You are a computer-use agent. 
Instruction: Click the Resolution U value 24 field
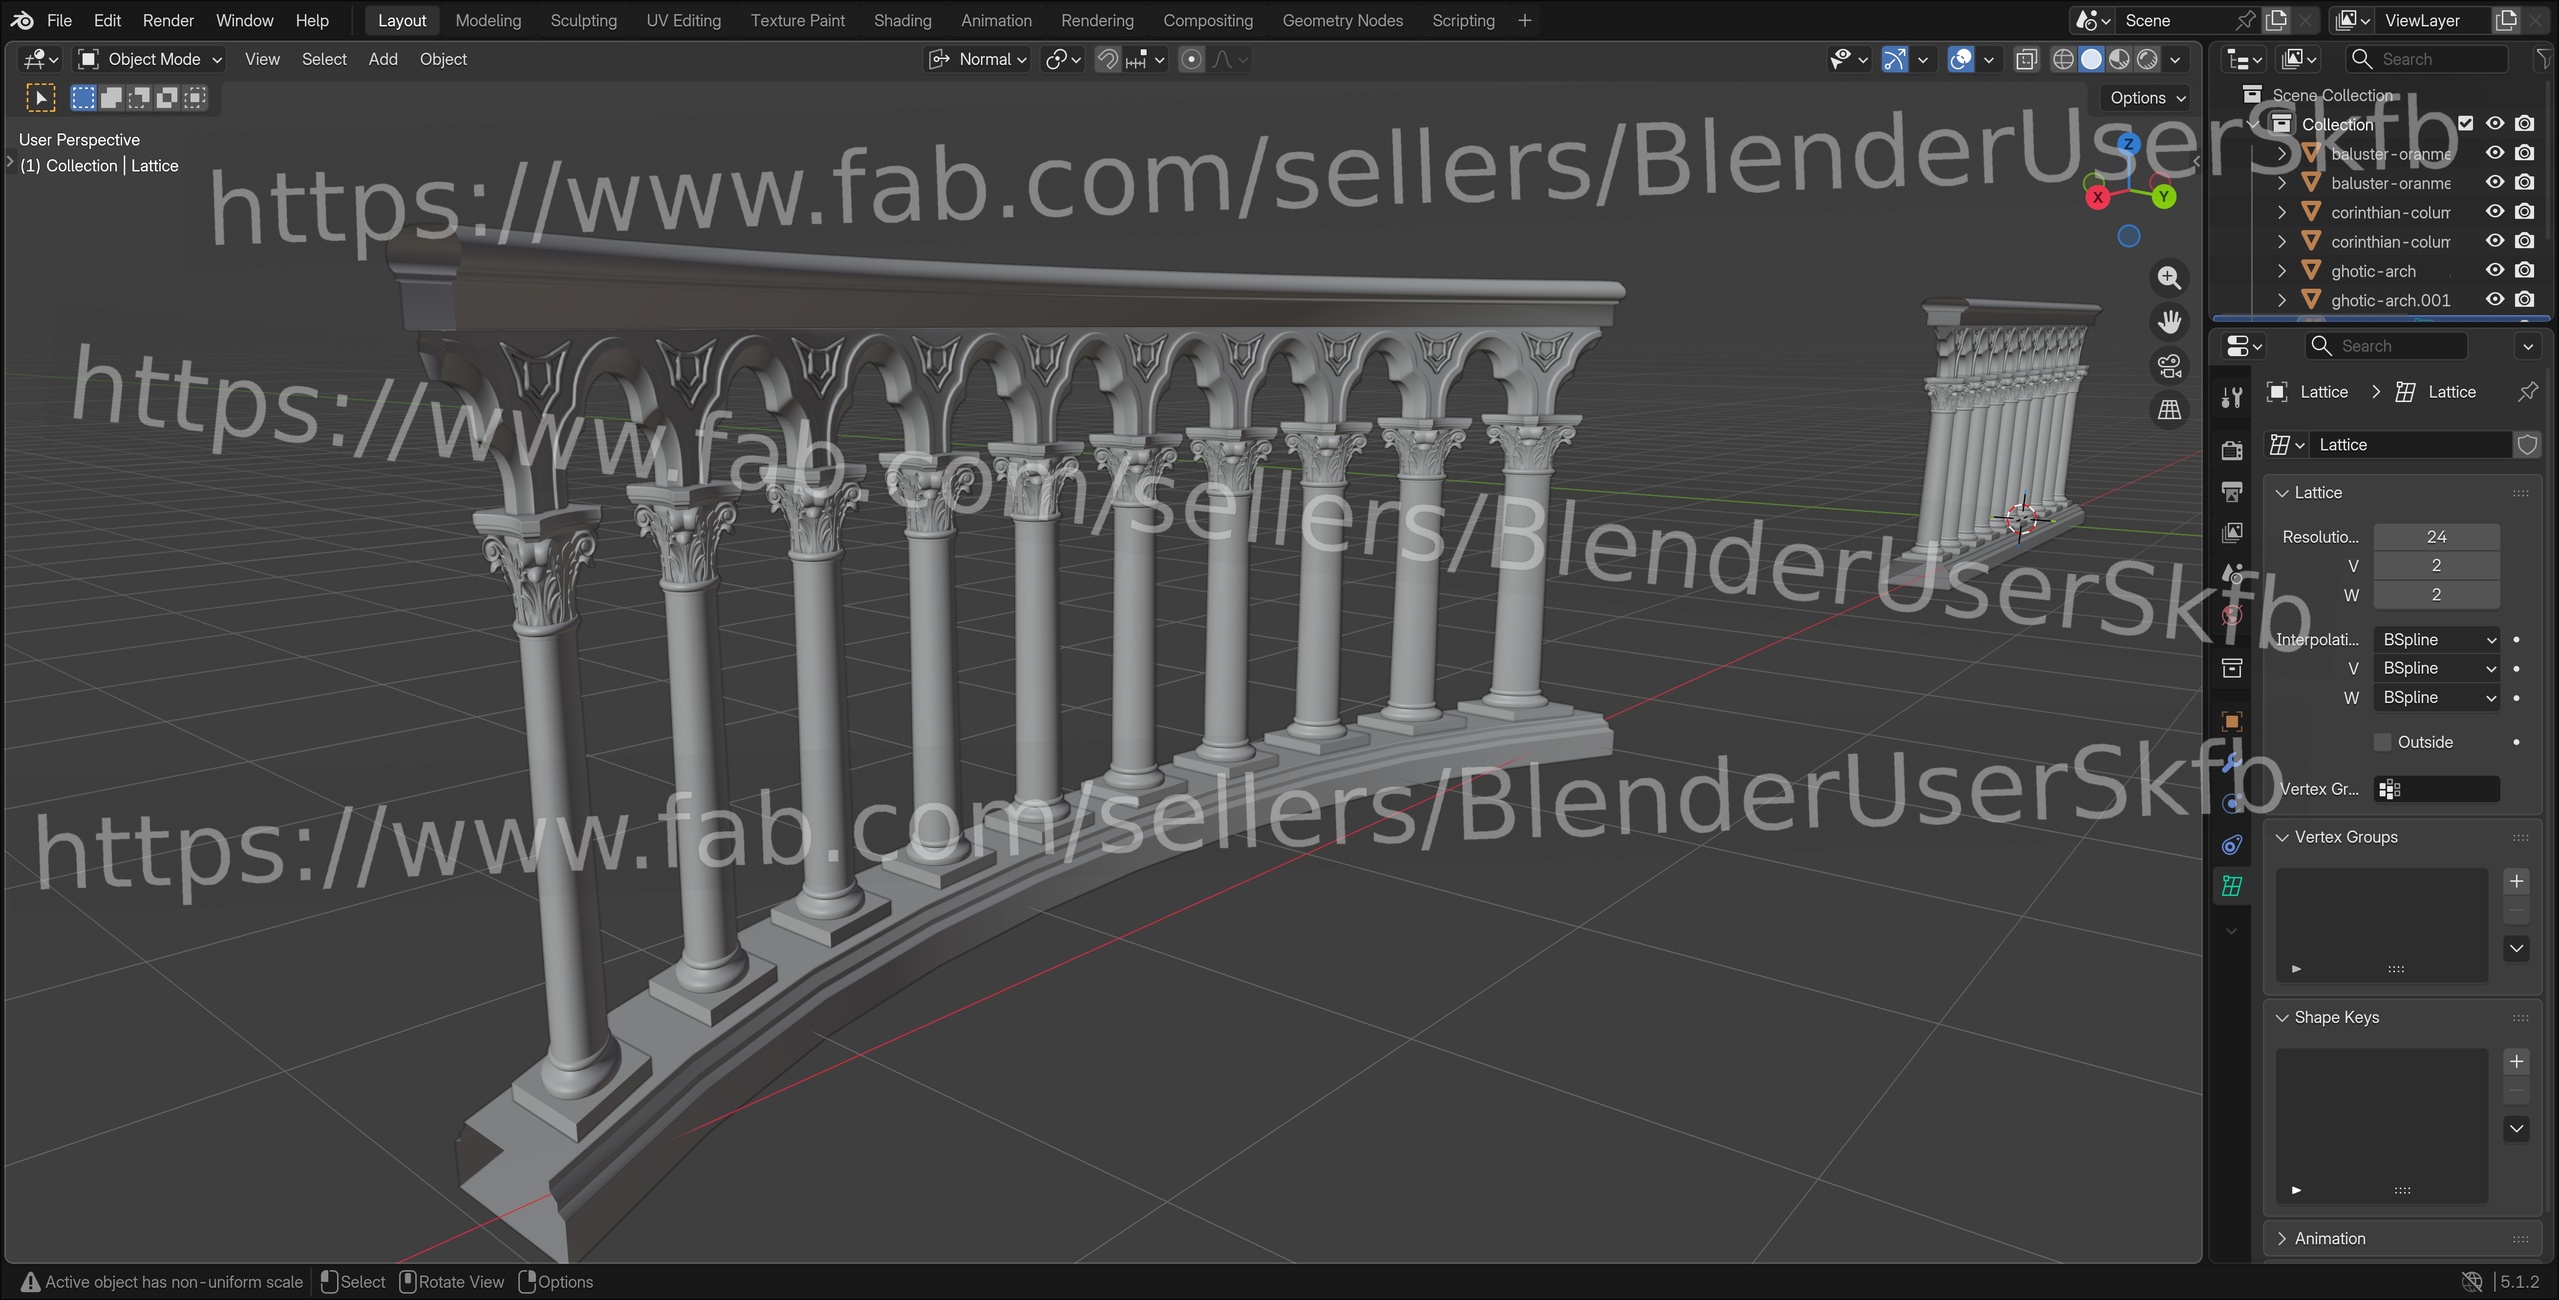click(2437, 537)
